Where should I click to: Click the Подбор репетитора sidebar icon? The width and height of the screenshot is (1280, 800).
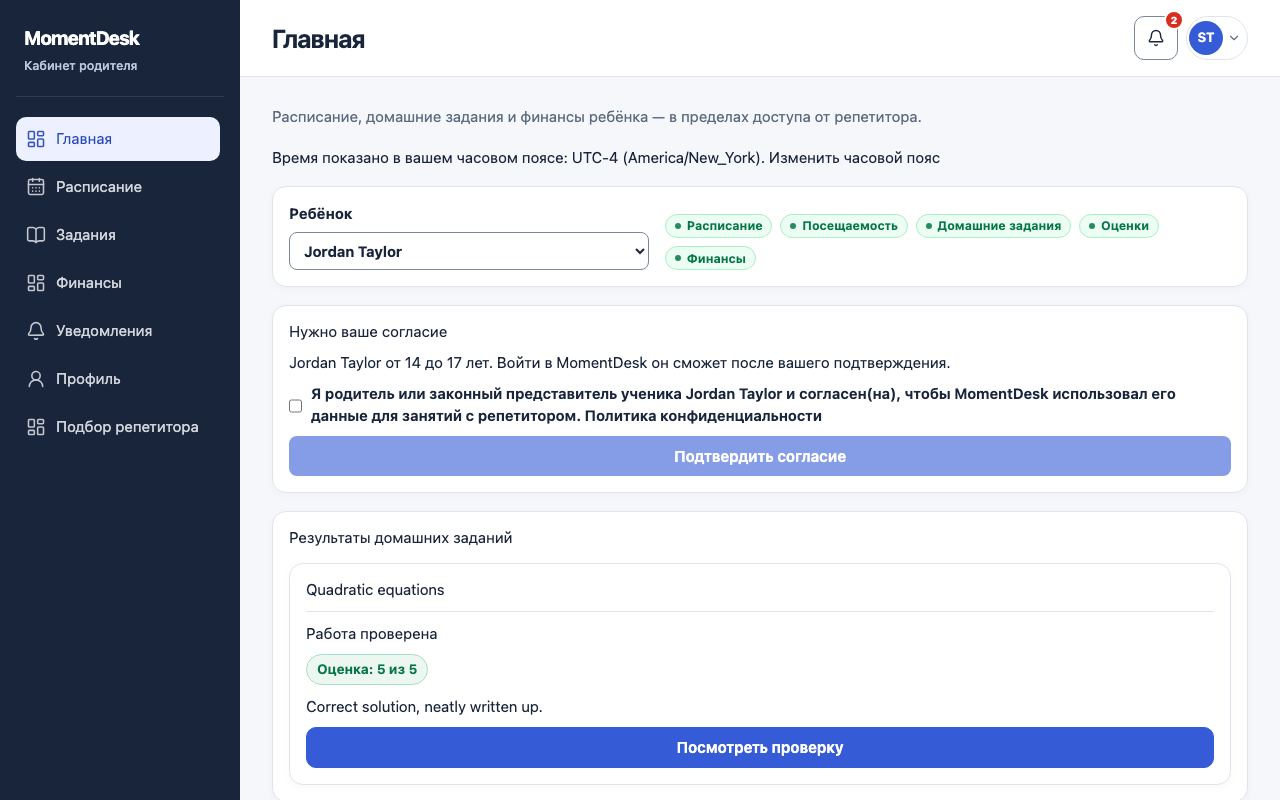(x=36, y=427)
